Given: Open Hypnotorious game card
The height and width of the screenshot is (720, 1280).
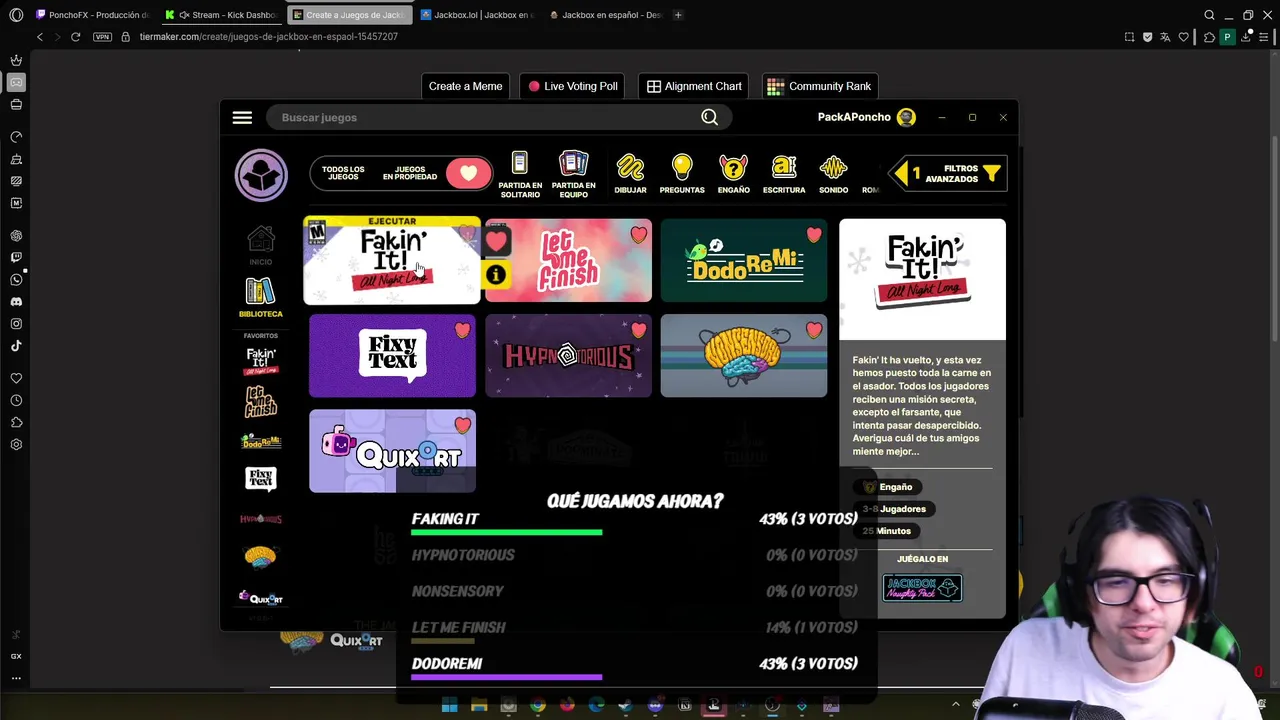Looking at the screenshot, I should 568,356.
